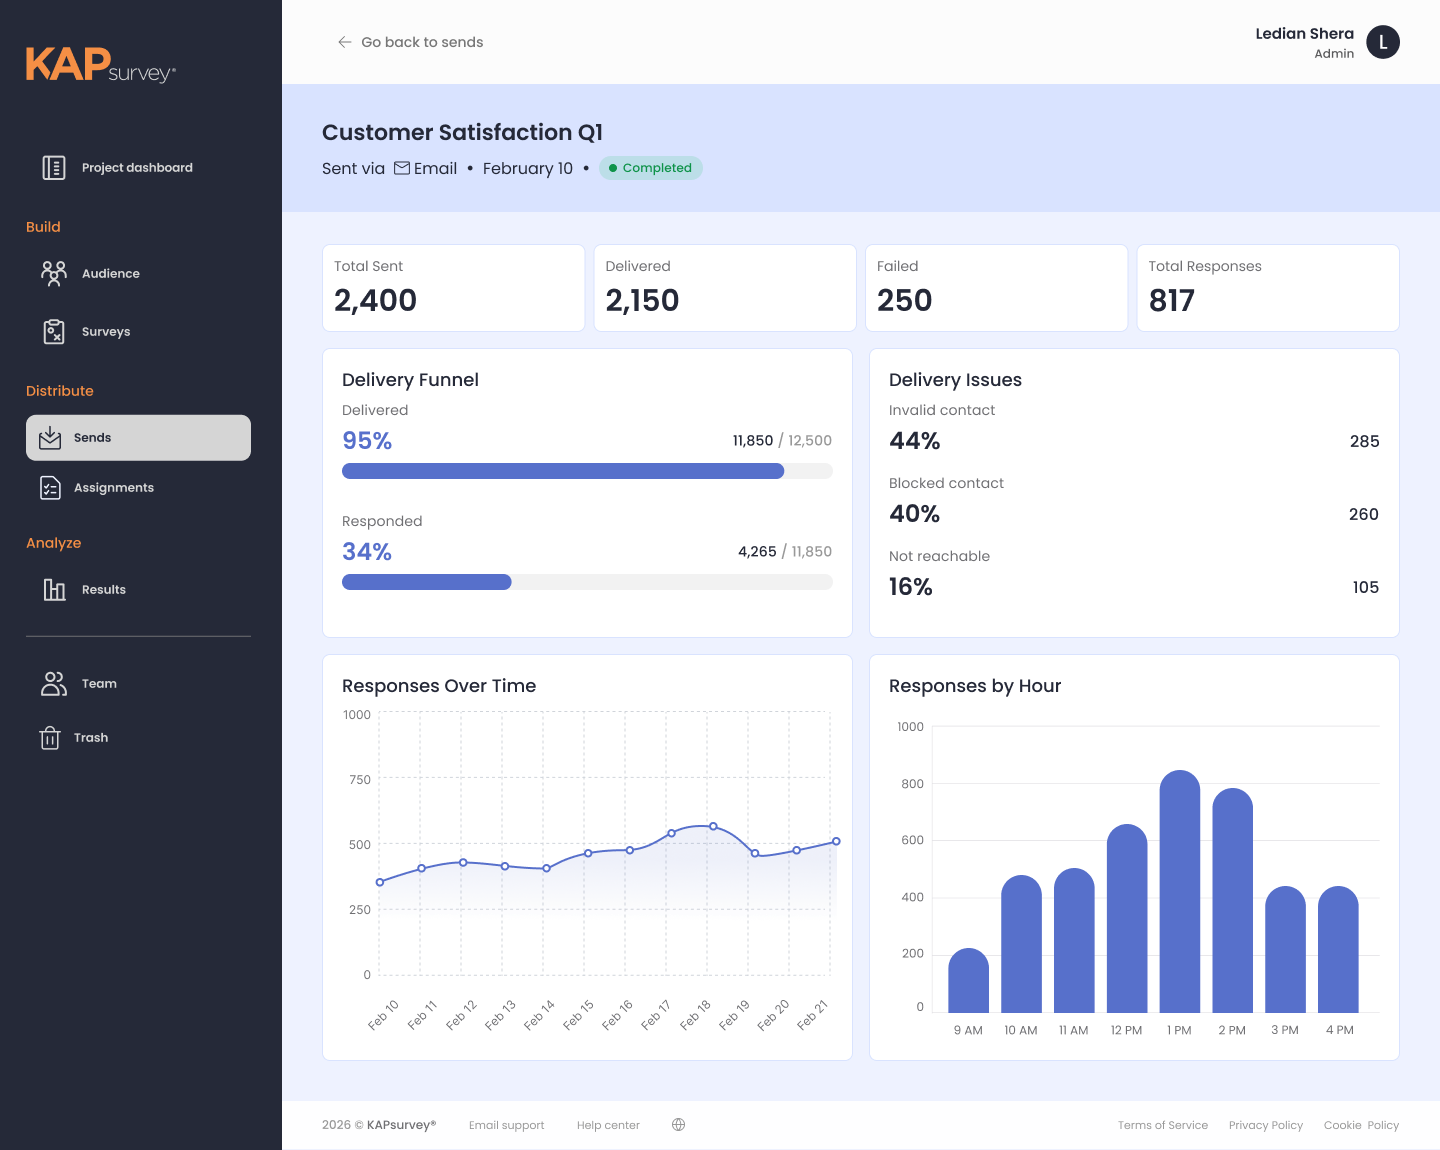Click the Delivery Funnel heading
1440x1150 pixels.
tap(410, 380)
